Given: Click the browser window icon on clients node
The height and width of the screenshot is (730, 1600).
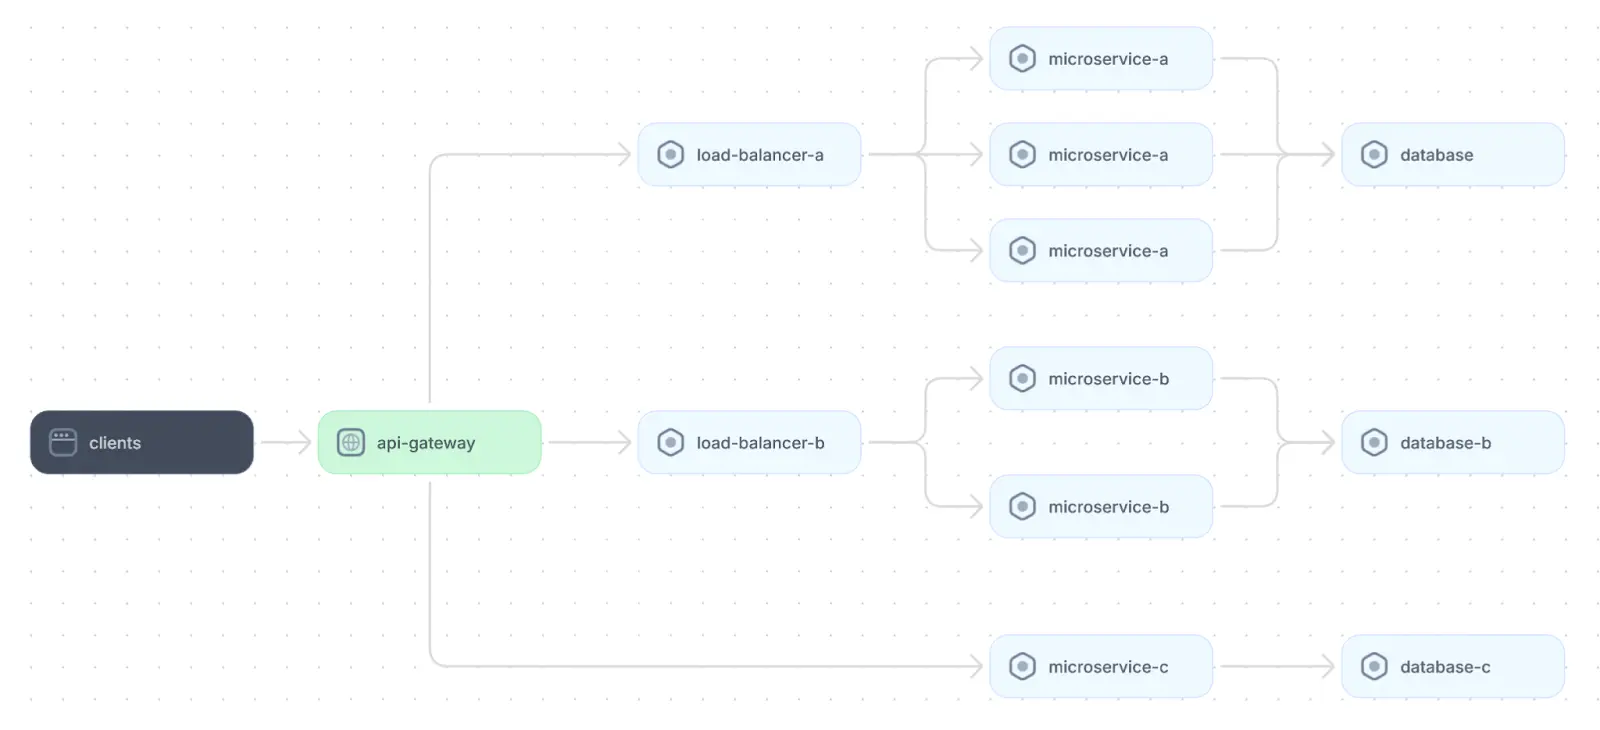Looking at the screenshot, I should pyautogui.click(x=63, y=442).
